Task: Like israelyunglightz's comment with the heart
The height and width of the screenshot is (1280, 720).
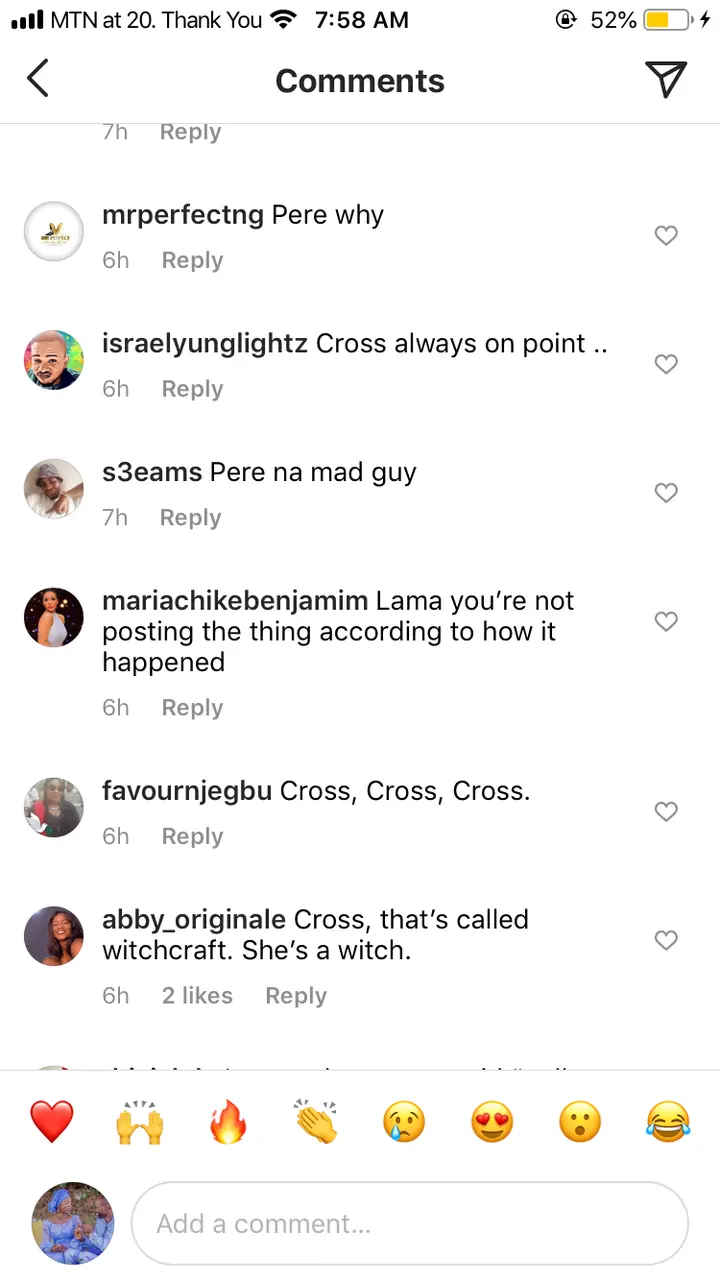Action: (x=666, y=365)
